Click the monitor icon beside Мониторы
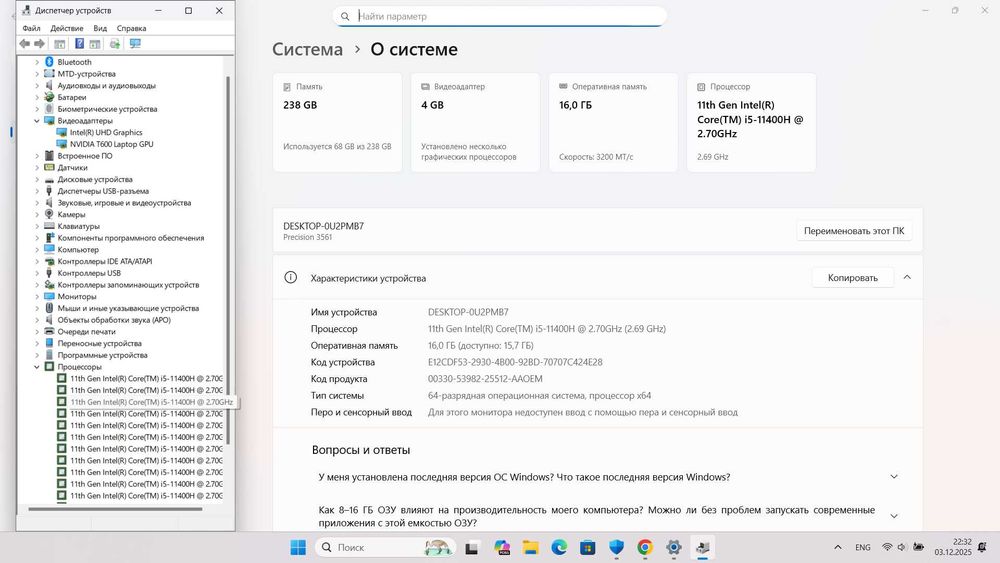The image size is (1000, 563). 49,296
